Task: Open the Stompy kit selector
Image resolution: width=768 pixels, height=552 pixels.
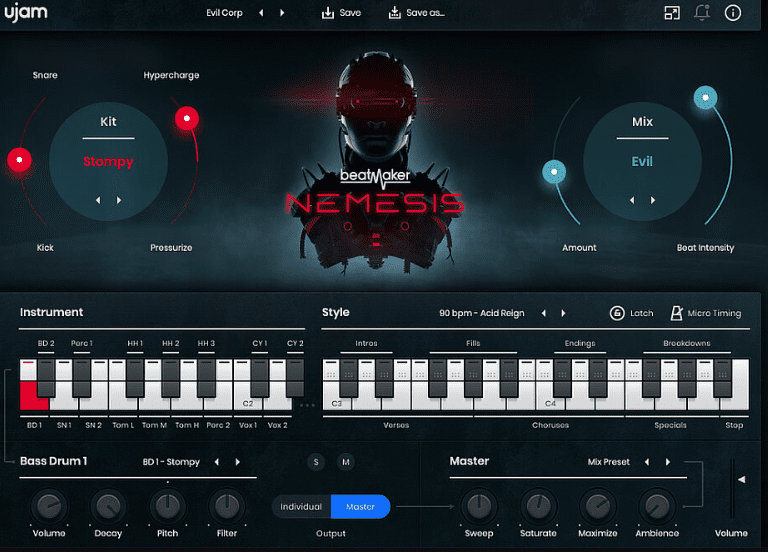Action: tap(108, 161)
